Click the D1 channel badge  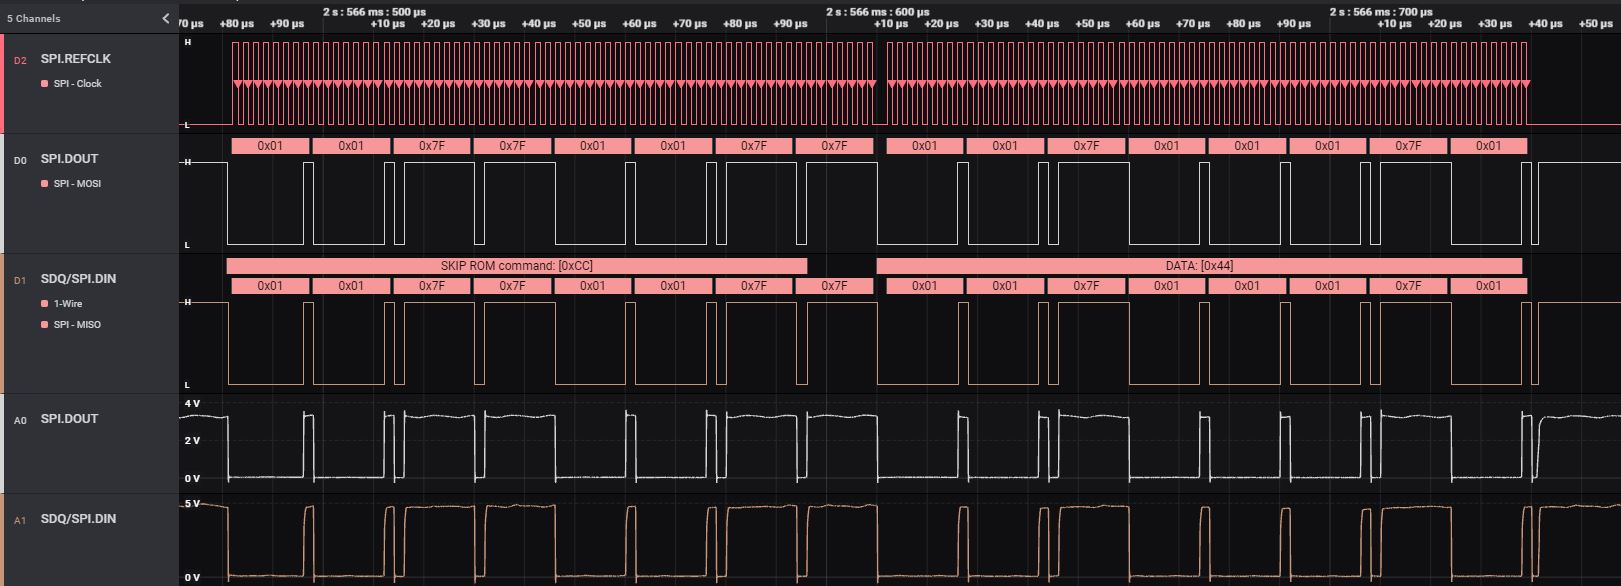click(x=20, y=281)
